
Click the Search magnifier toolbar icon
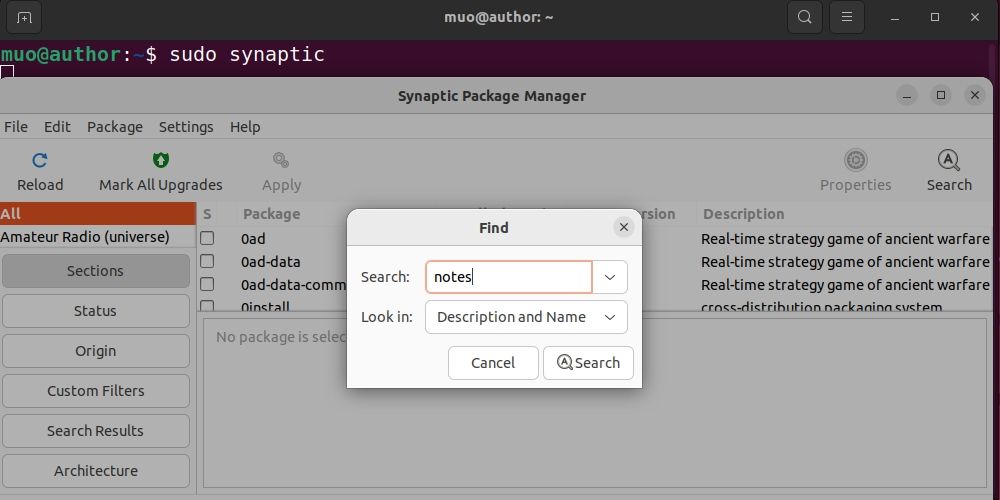[x=949, y=160]
